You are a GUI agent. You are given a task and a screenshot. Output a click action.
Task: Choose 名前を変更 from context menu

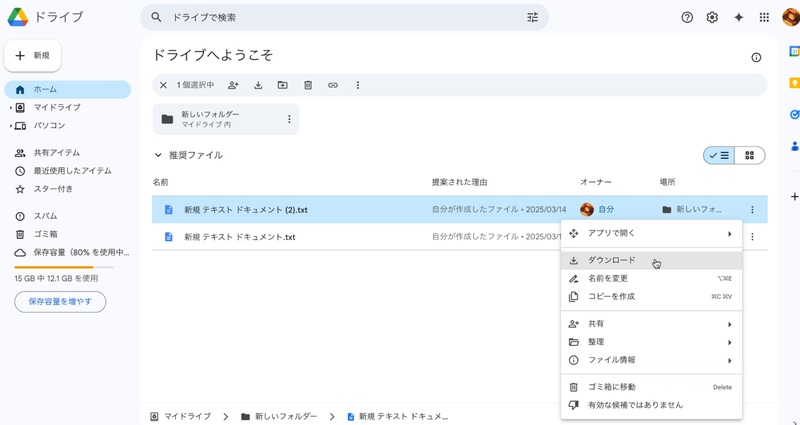652,279
